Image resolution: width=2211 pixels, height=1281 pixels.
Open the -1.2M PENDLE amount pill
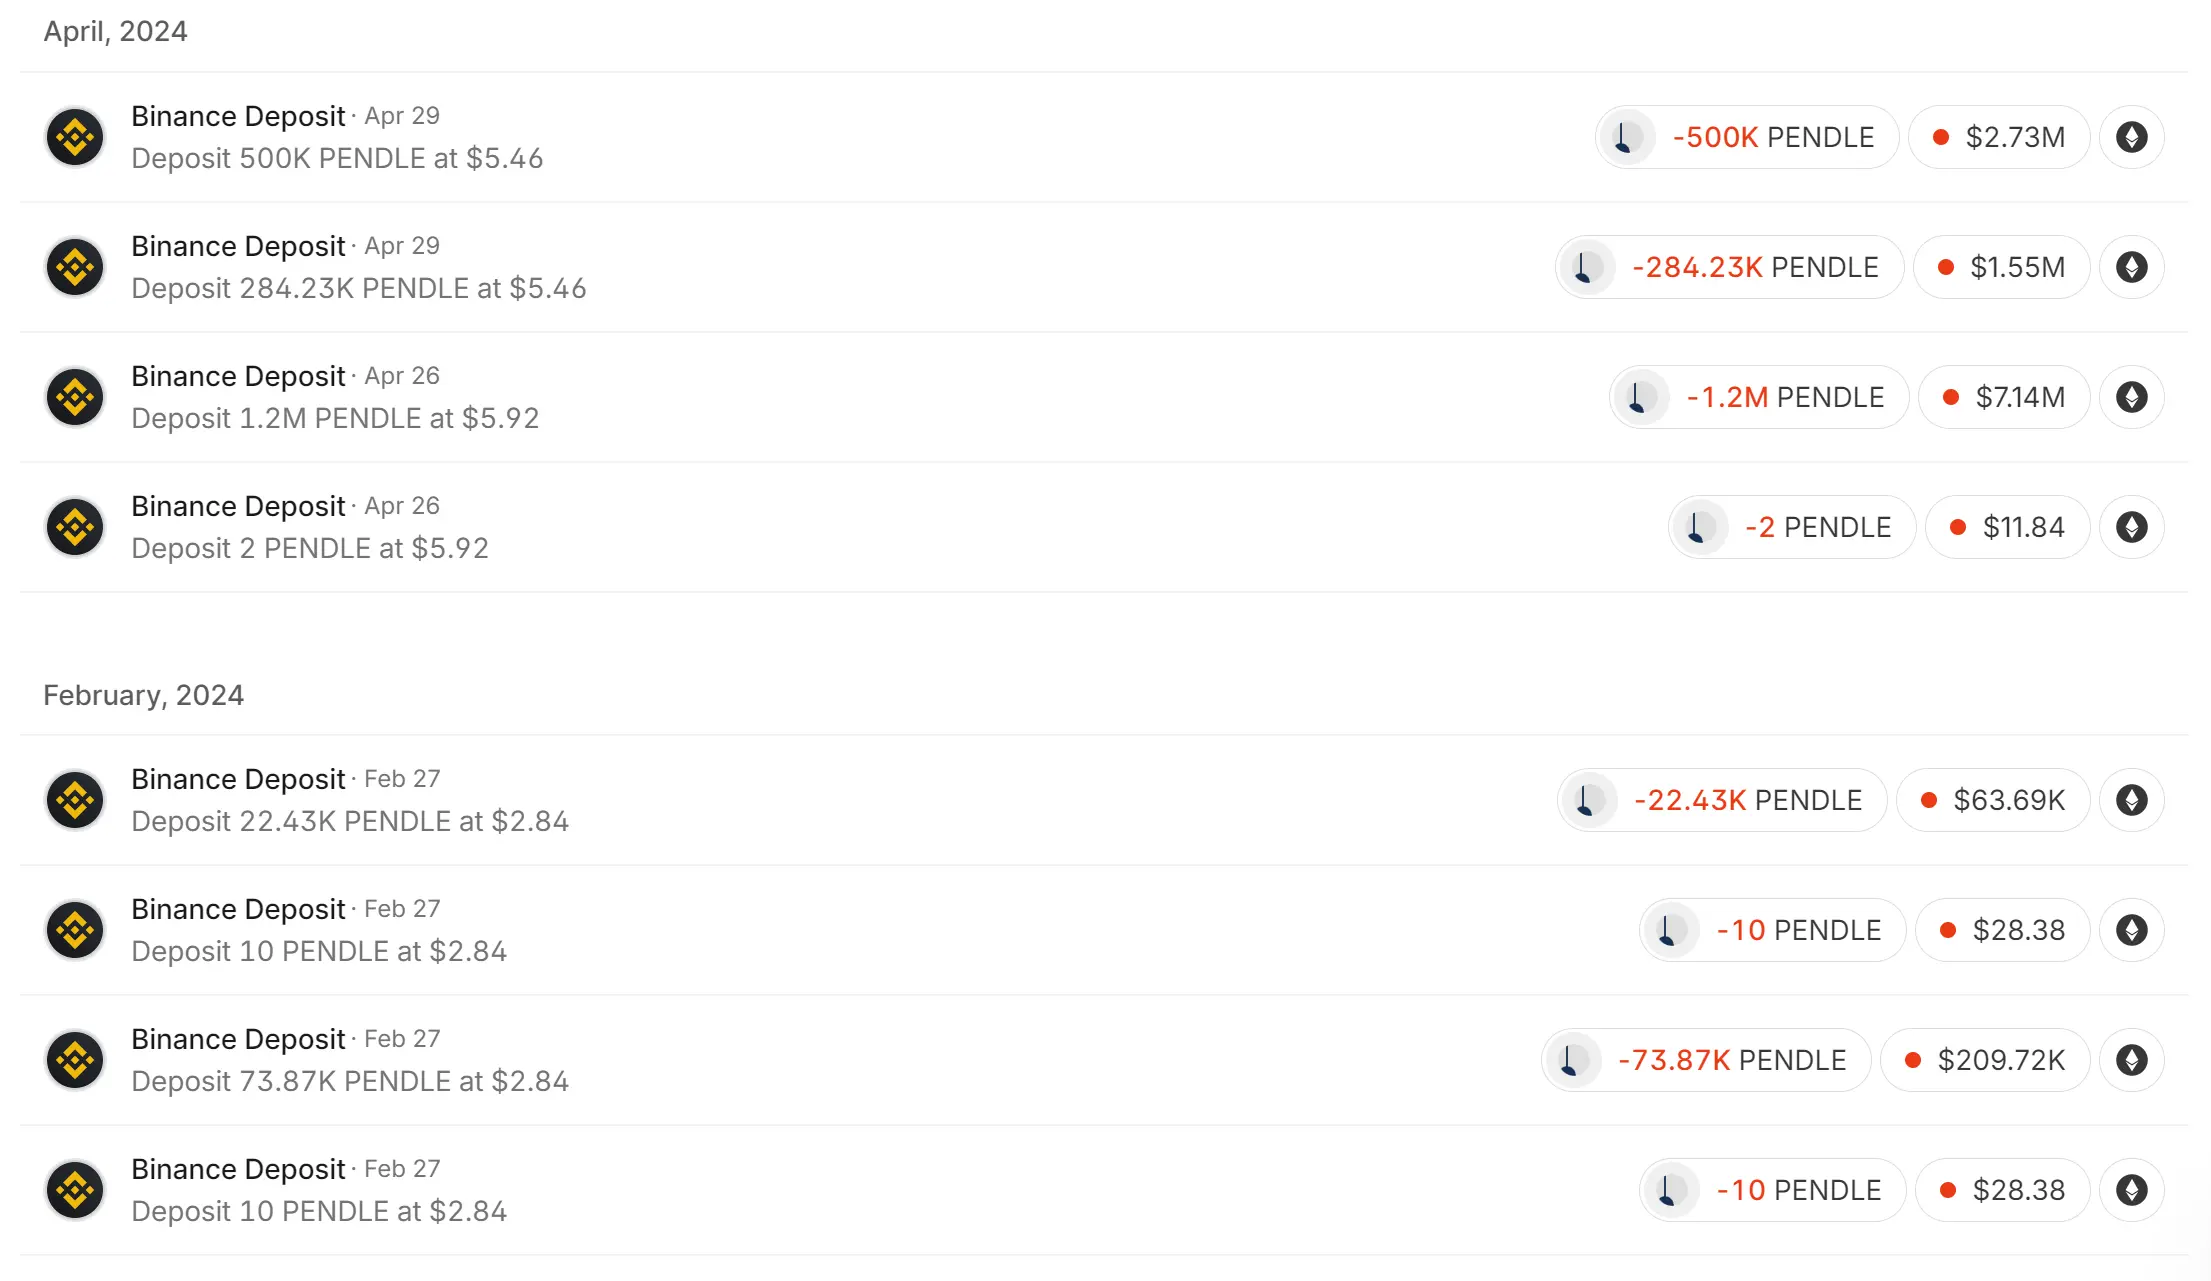[1783, 397]
